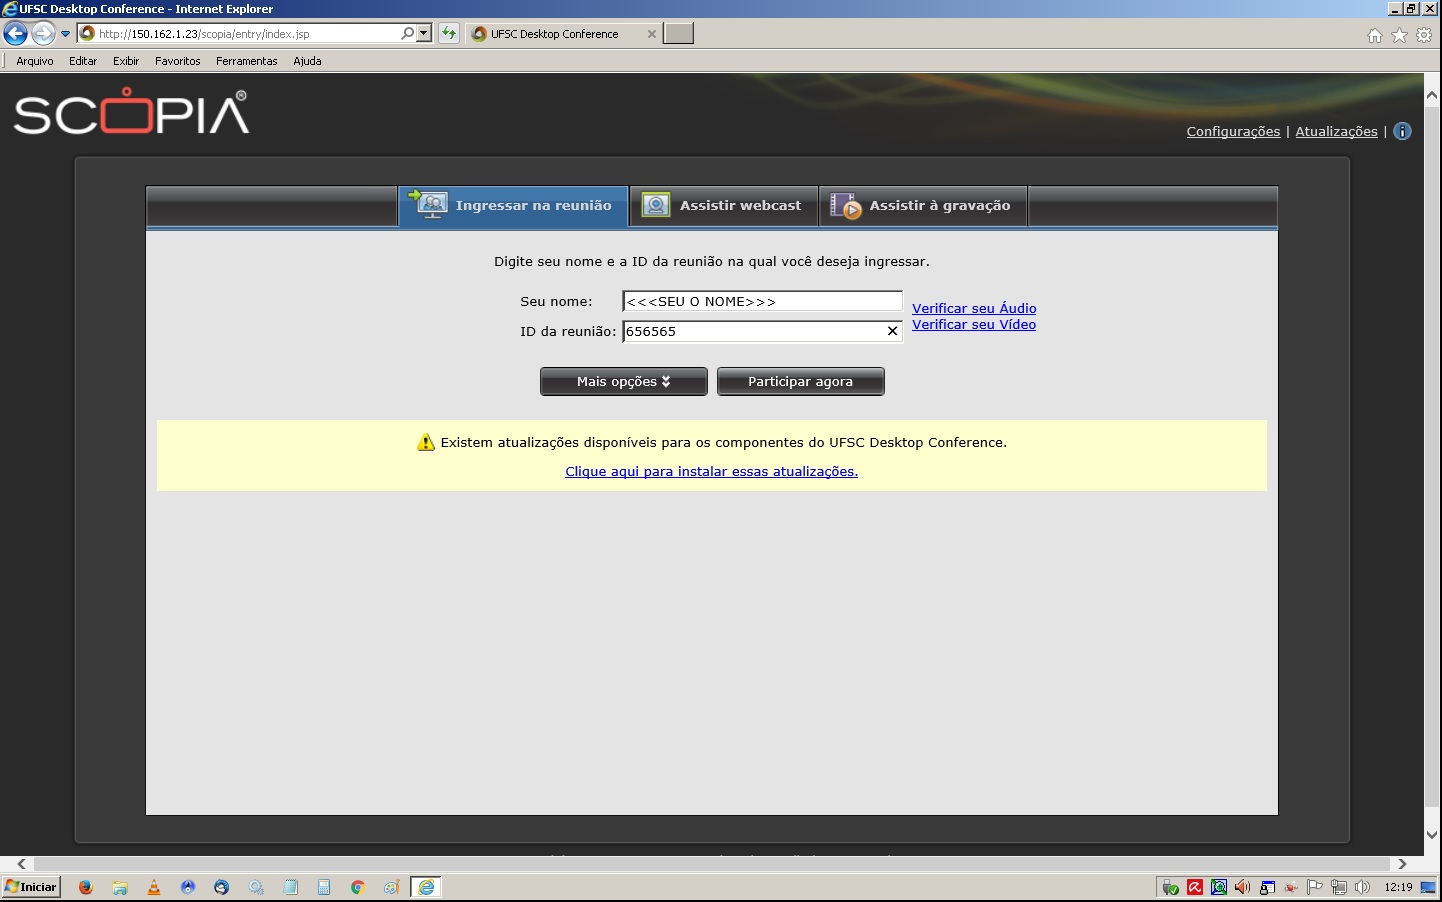Open the Atualizações link
Screen dimensions: 1442x902
pyautogui.click(x=1336, y=131)
